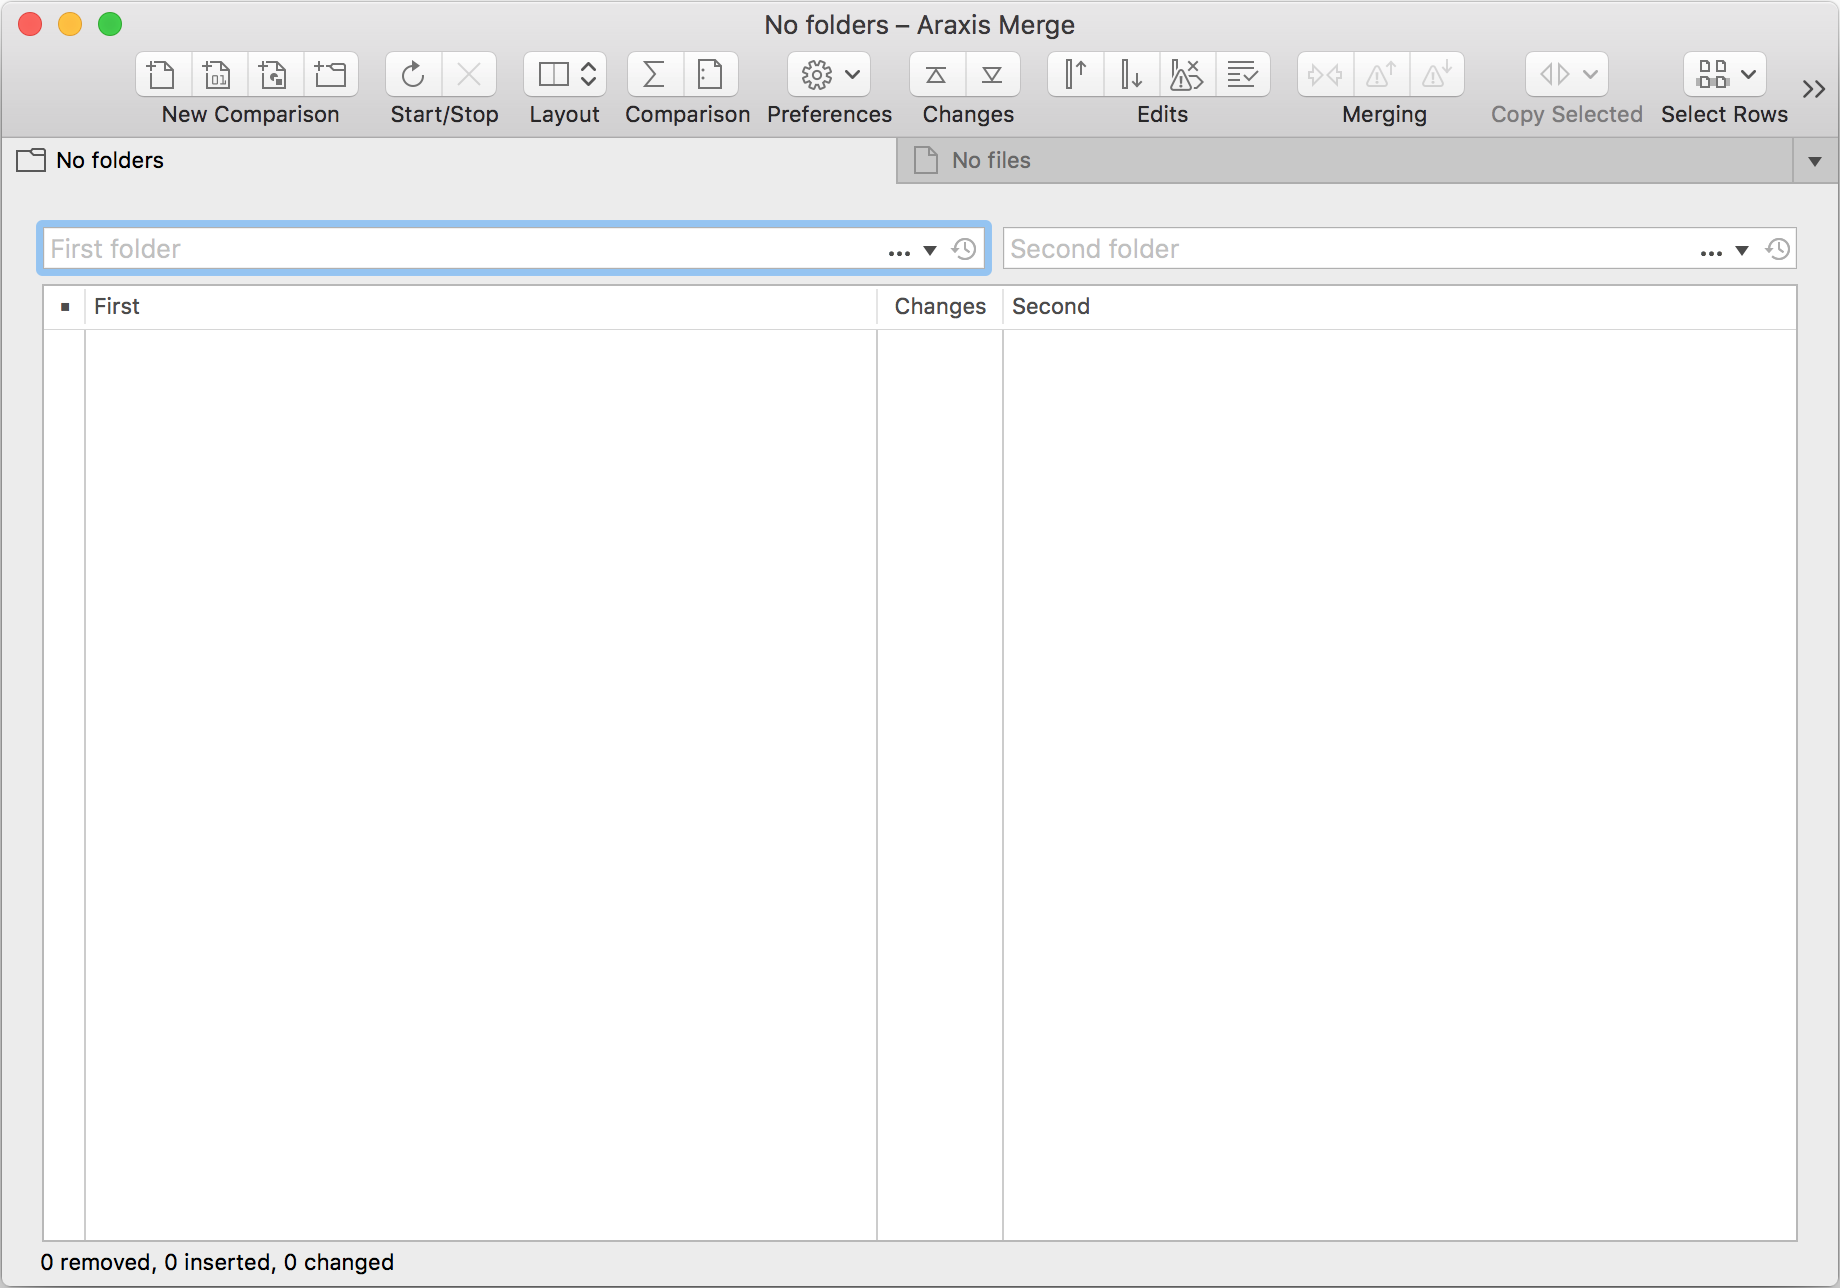
Task: Open the comparison report document icon
Action: (711, 74)
